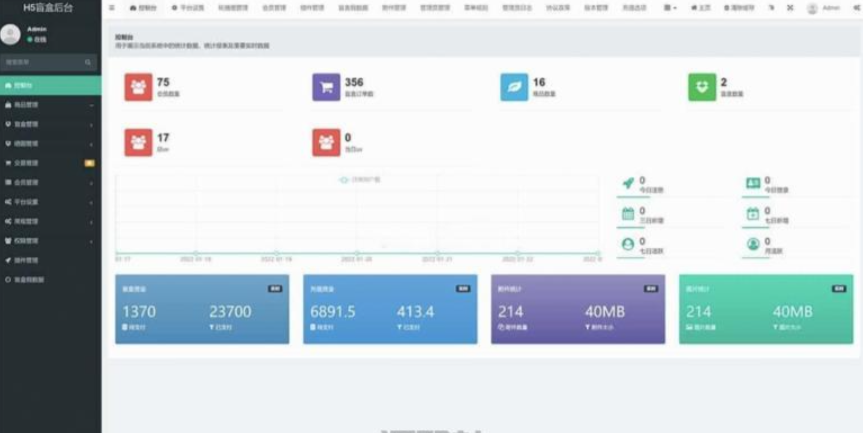
Task: Select the green 控制台 item in sidebar
Action: (x=51, y=85)
